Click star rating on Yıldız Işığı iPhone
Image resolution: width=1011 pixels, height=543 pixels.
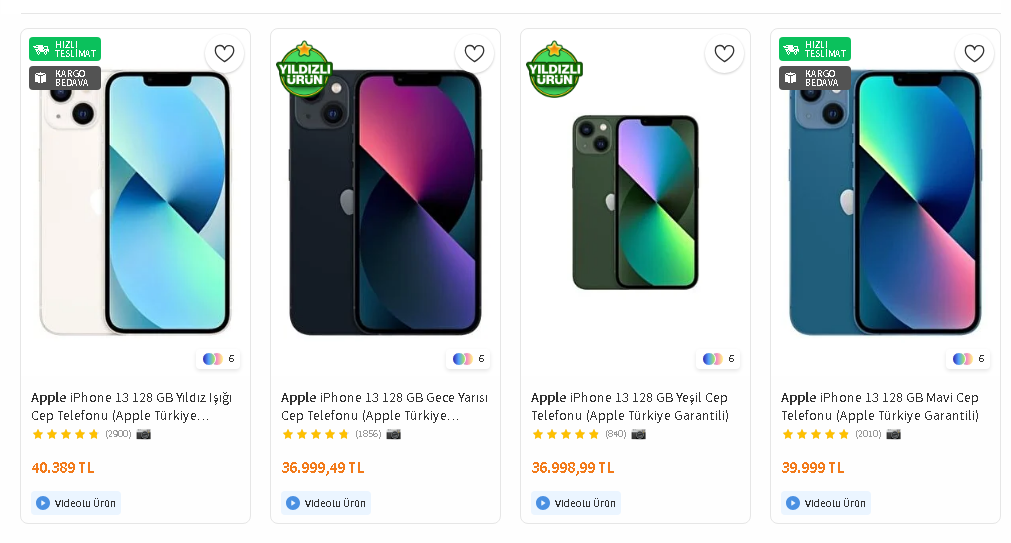(x=66, y=434)
